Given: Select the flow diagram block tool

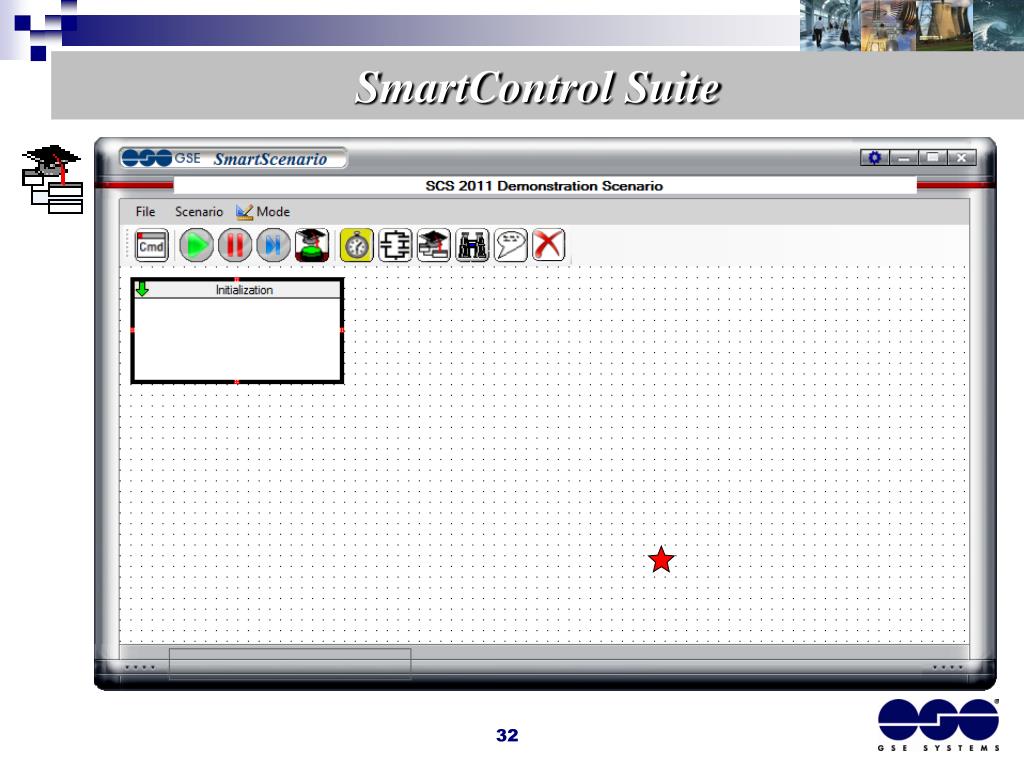Looking at the screenshot, I should [x=395, y=246].
